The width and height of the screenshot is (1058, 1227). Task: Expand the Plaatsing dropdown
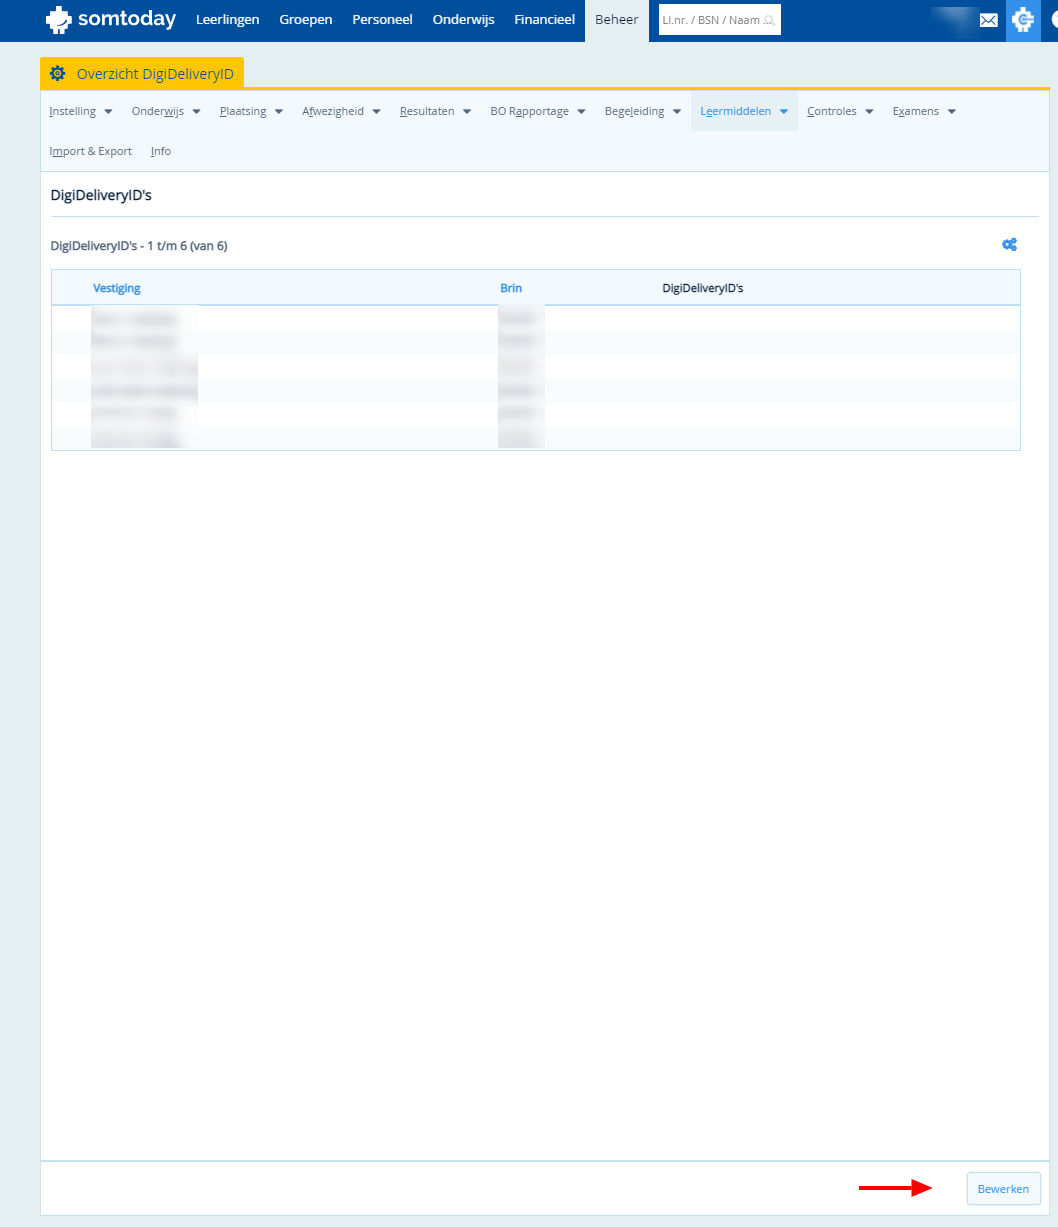(x=251, y=111)
